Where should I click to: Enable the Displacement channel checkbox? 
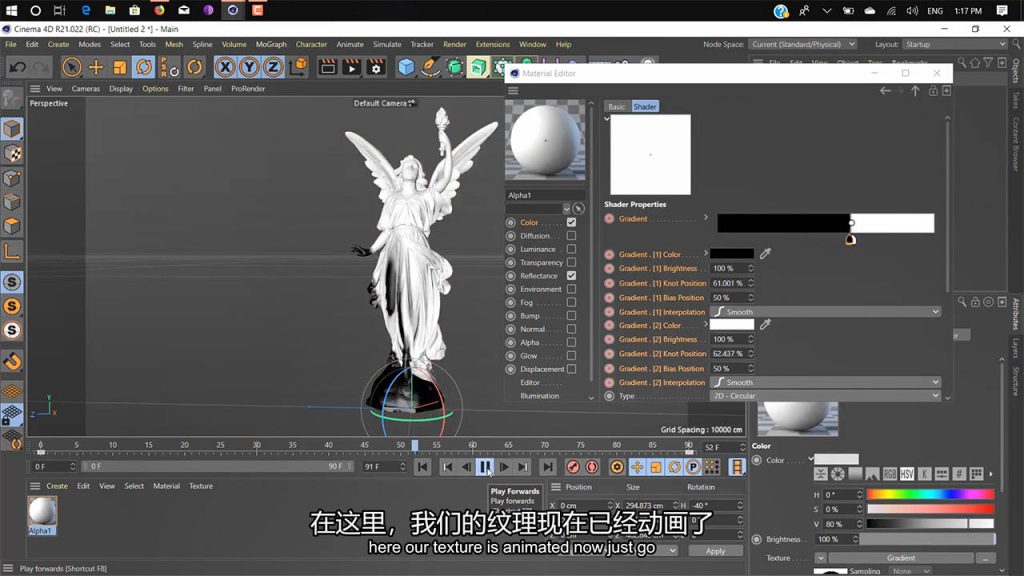click(571, 369)
